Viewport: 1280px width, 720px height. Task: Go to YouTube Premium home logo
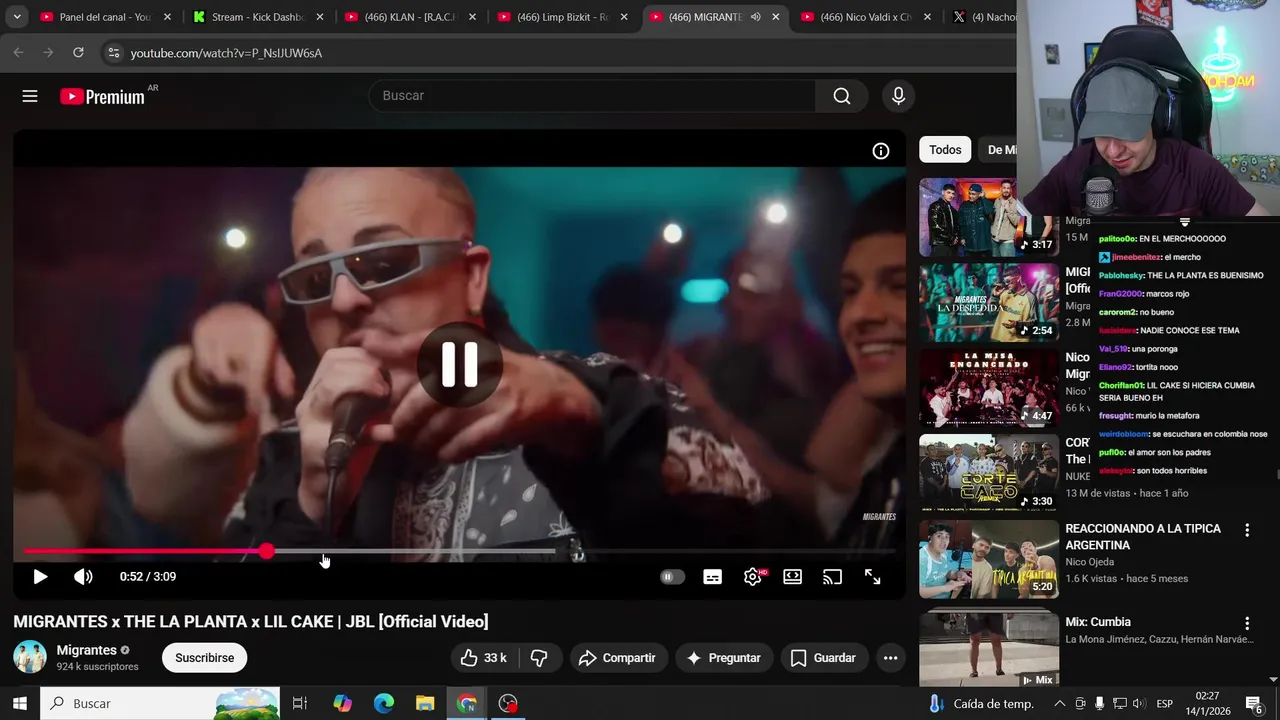102,96
